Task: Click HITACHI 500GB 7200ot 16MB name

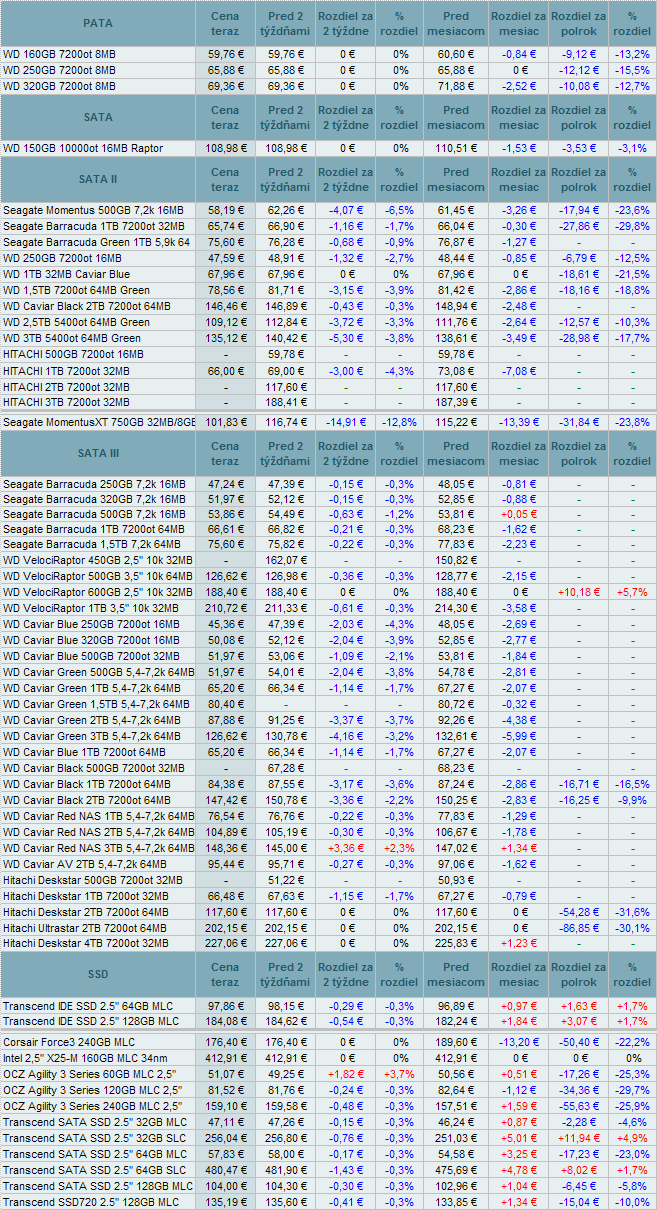Action: pos(72,354)
